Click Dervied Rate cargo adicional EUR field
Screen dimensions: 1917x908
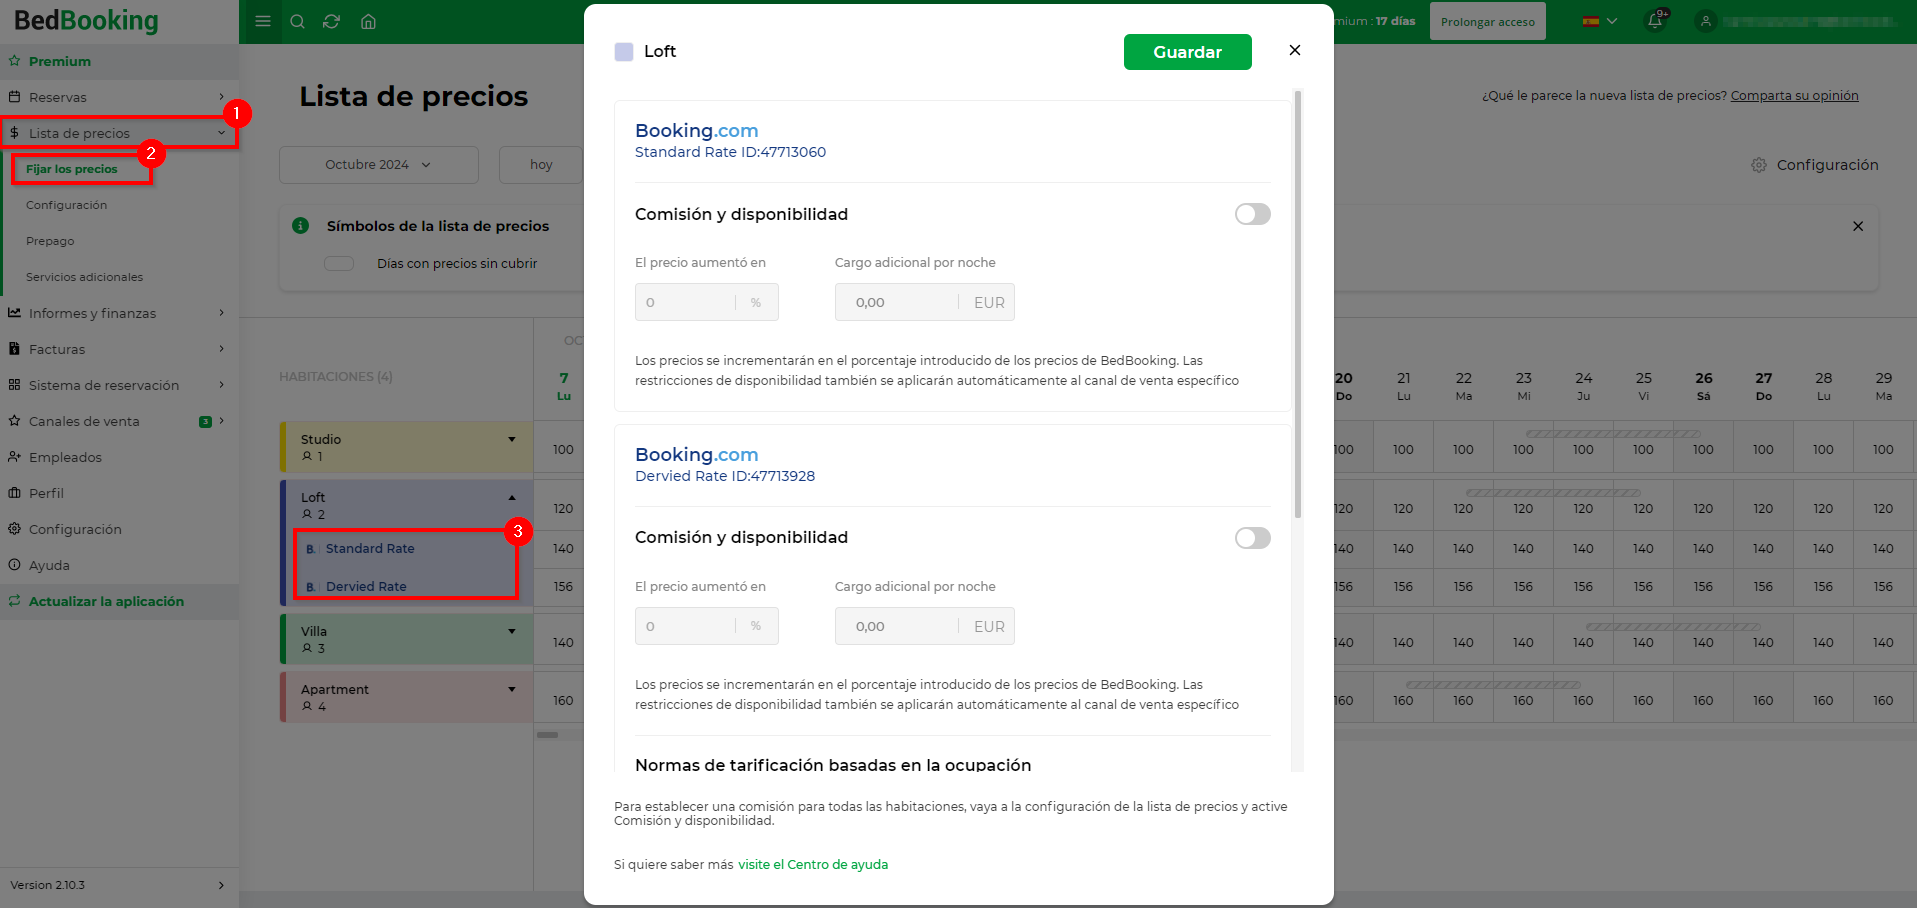point(924,626)
